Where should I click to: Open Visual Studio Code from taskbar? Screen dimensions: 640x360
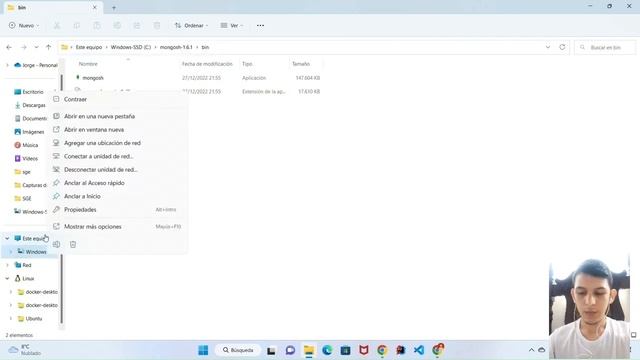(419, 350)
